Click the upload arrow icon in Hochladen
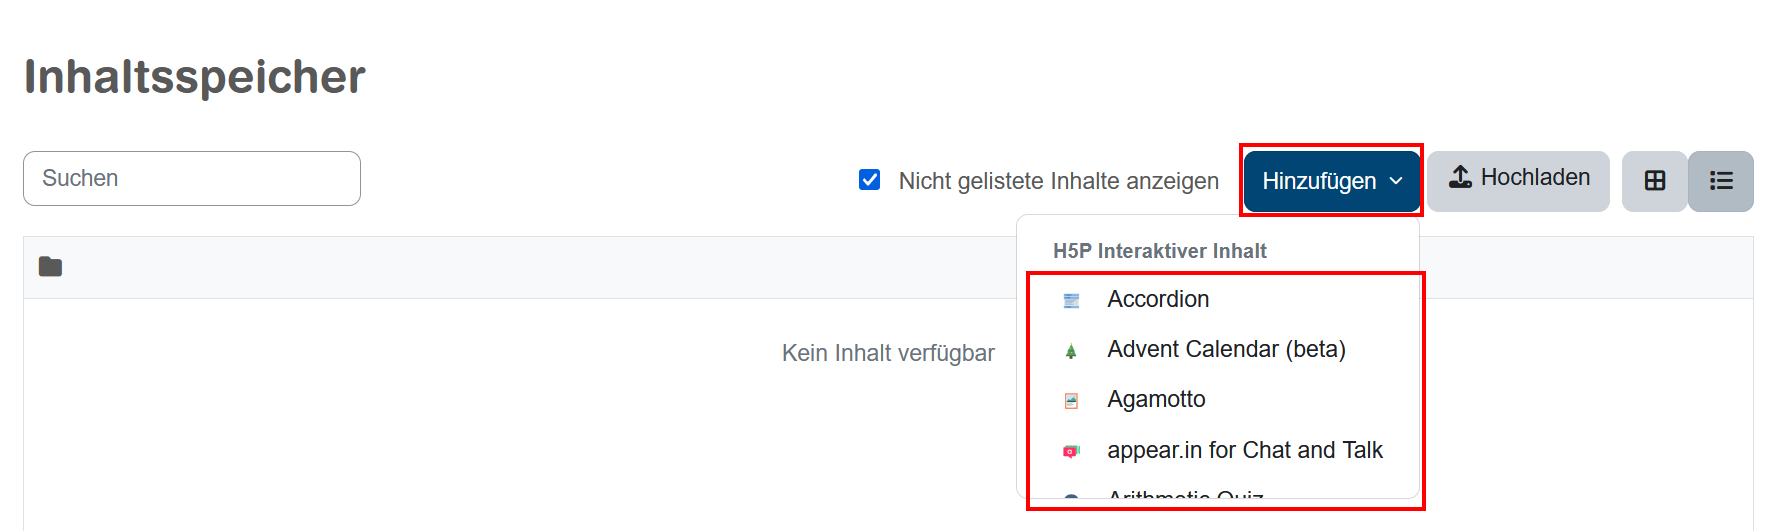 1460,177
